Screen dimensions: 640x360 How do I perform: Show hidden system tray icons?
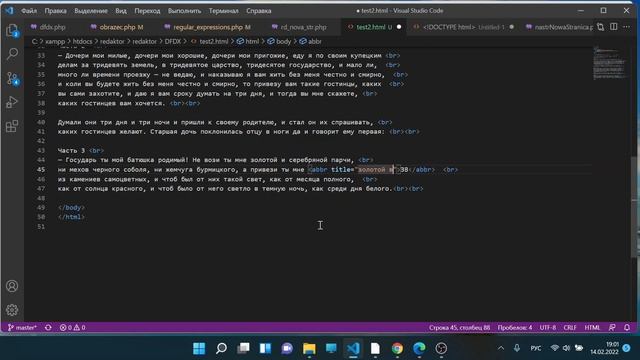501,348
